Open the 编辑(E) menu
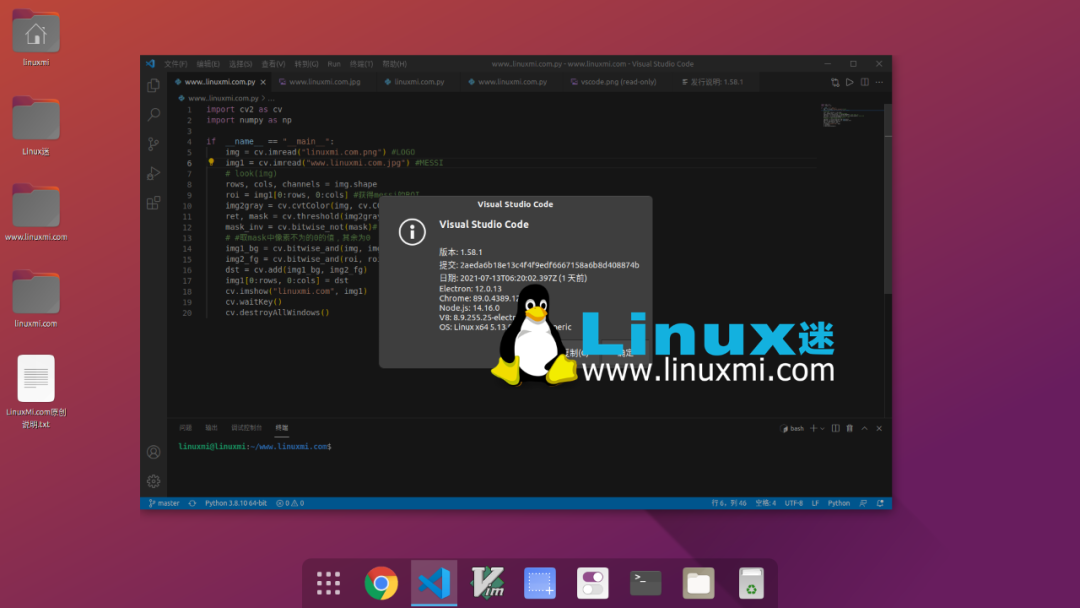 (x=207, y=64)
